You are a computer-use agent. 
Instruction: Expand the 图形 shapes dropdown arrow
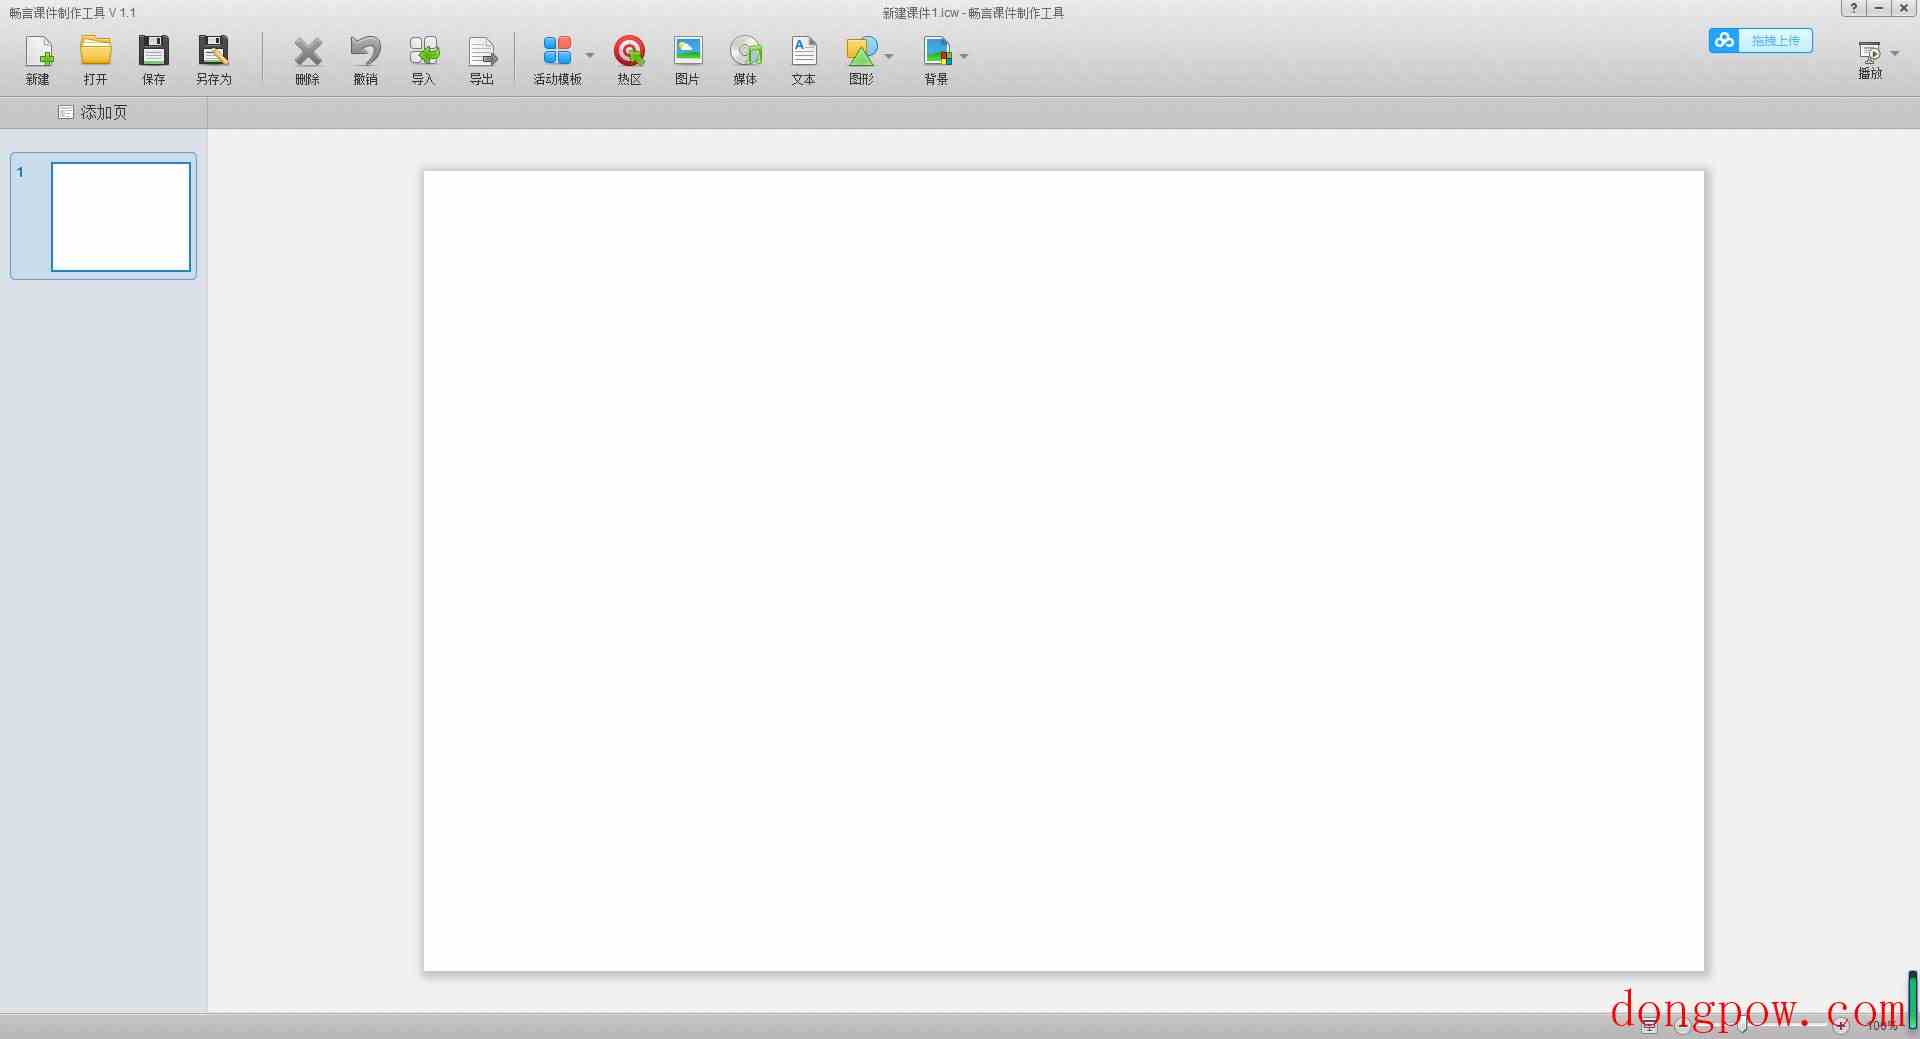pyautogui.click(x=889, y=55)
